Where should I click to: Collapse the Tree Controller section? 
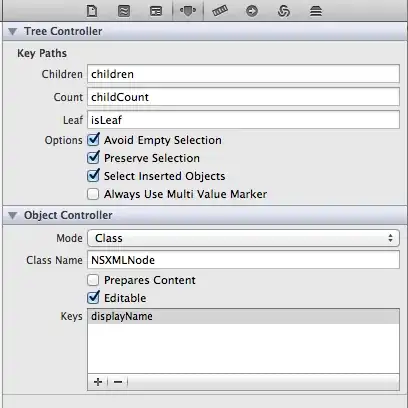tap(13, 31)
